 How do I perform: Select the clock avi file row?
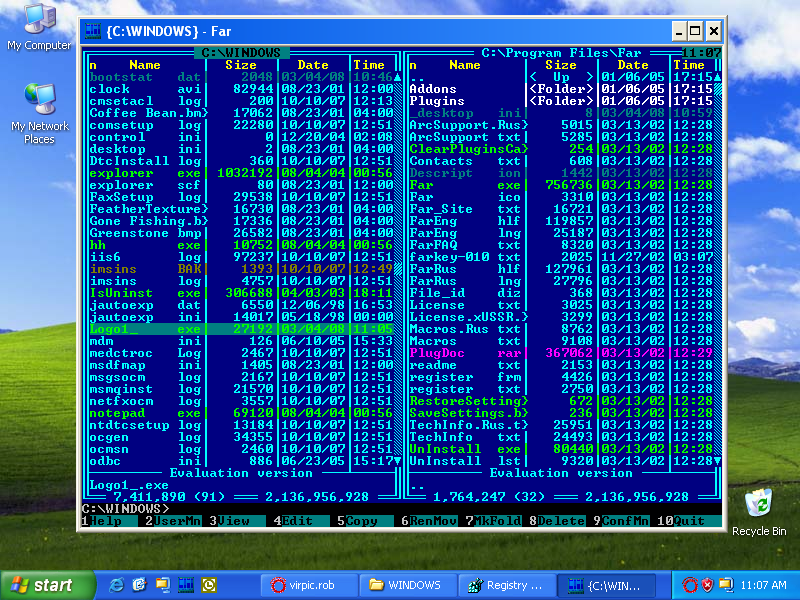[x=242, y=89]
